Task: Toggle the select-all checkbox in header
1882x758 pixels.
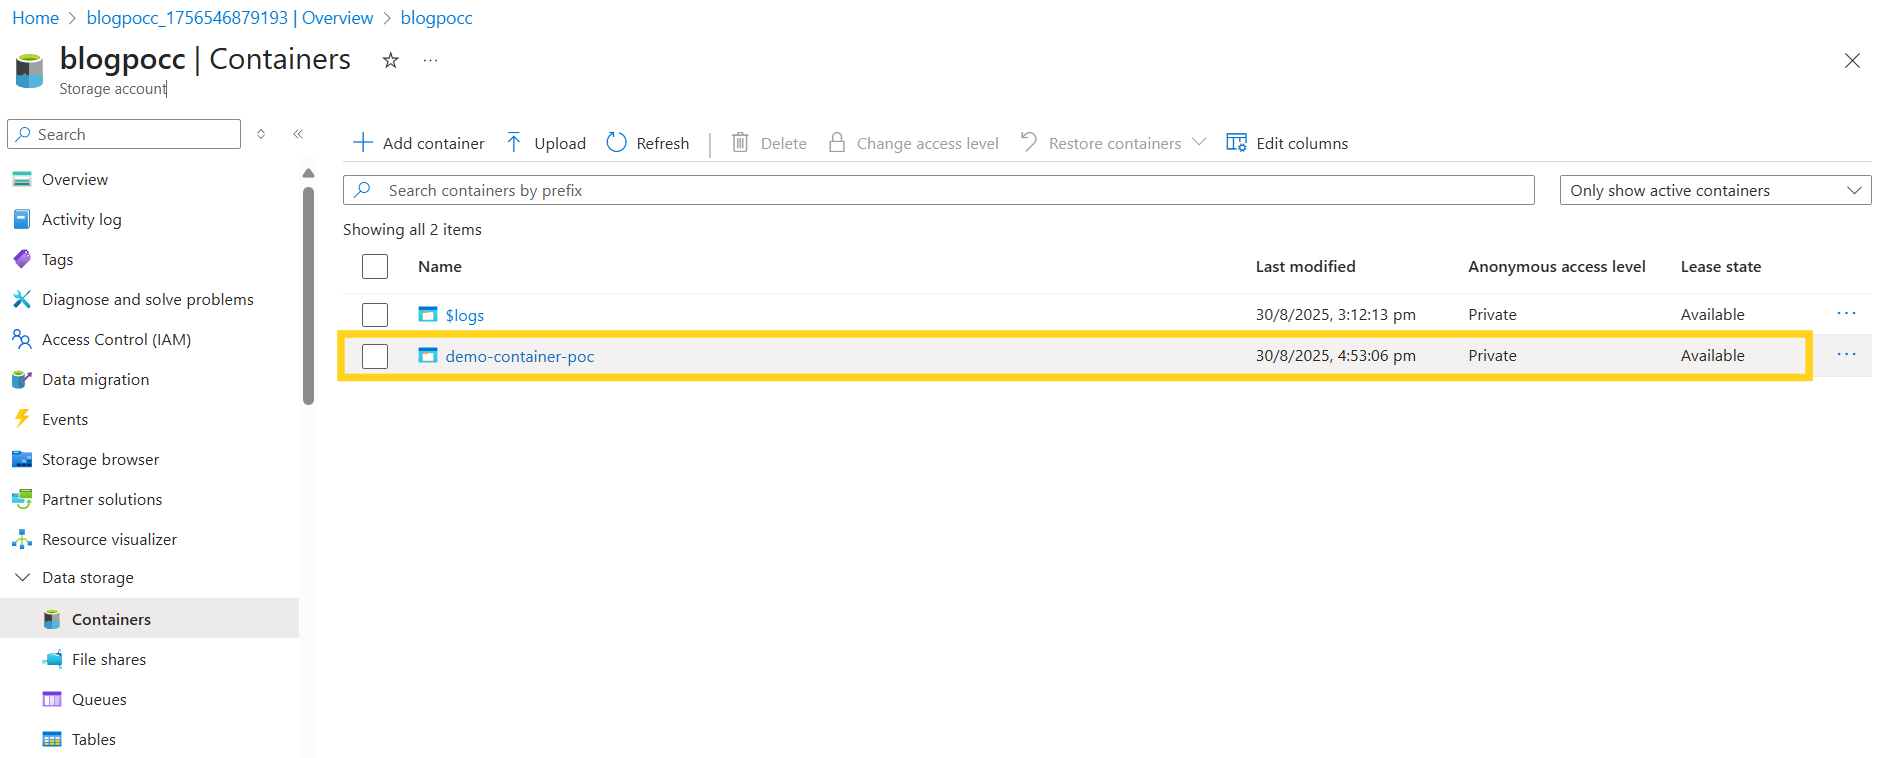Action: pos(375,267)
